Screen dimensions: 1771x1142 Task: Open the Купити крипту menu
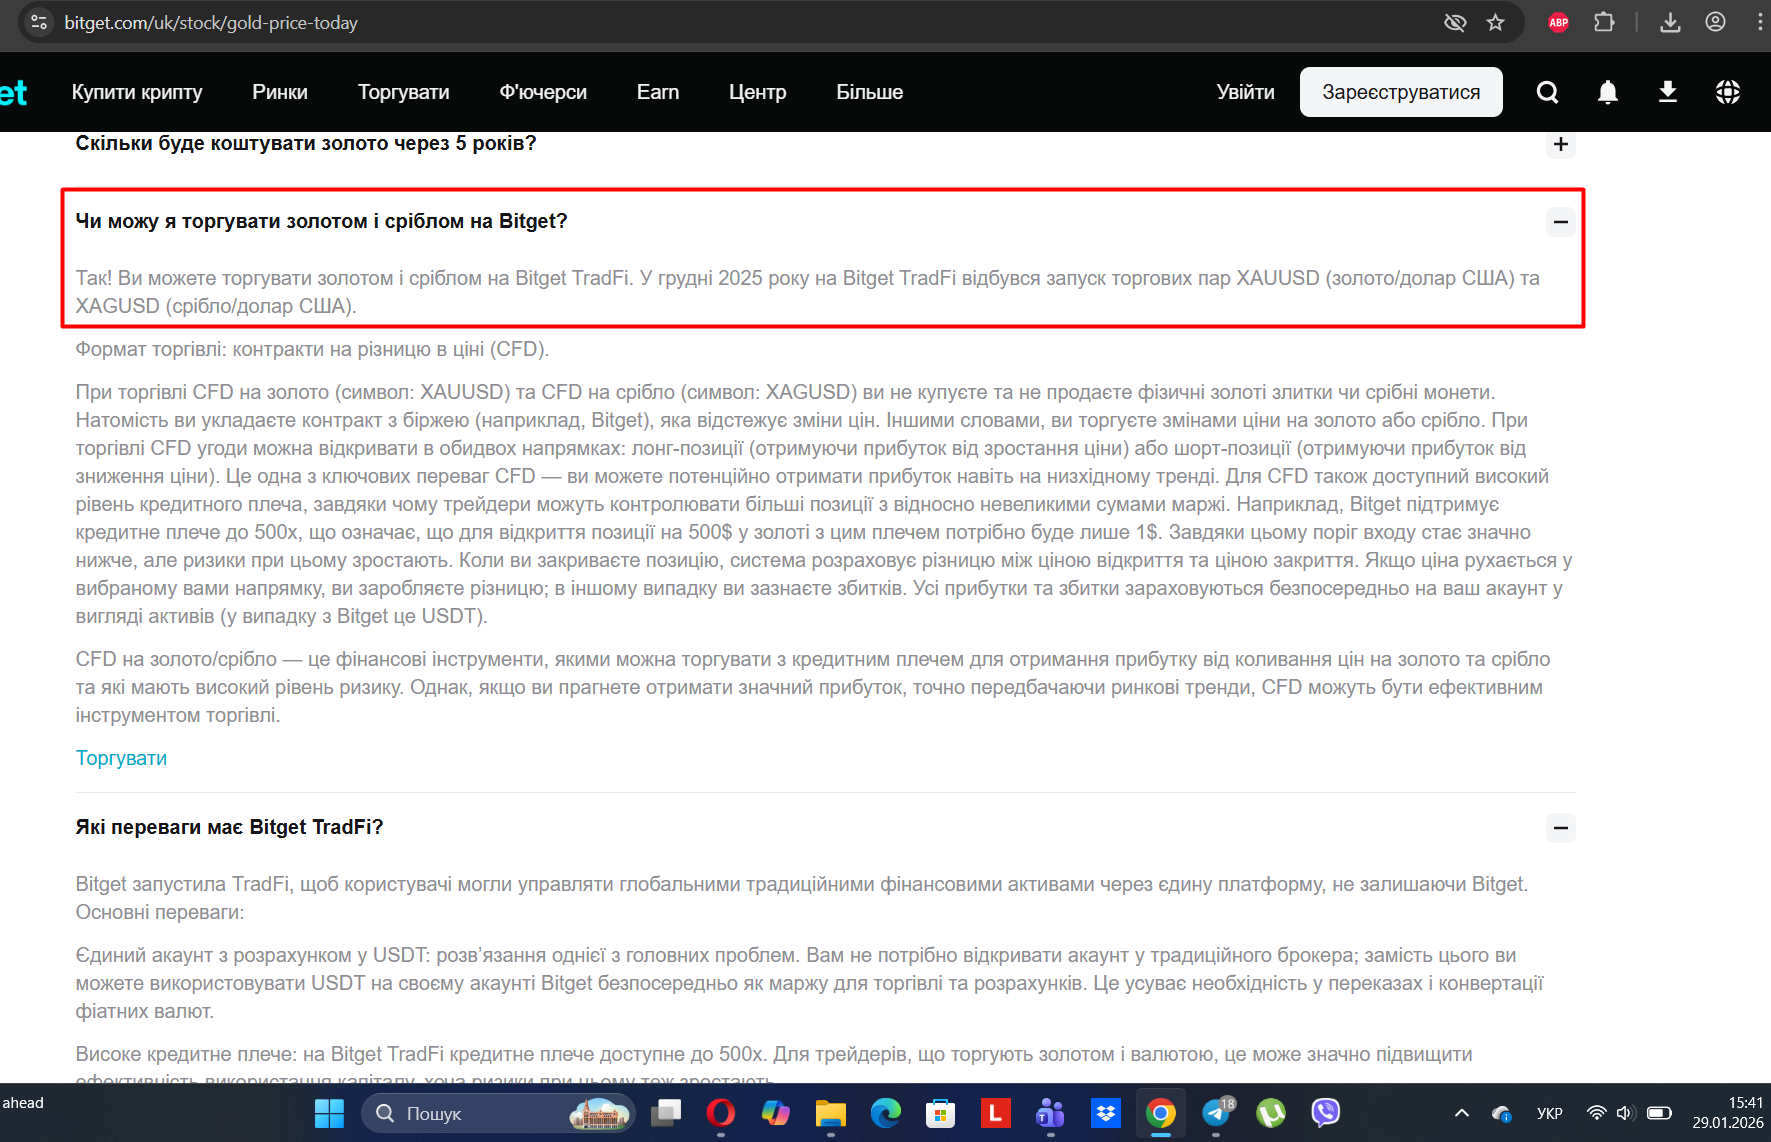coord(137,92)
